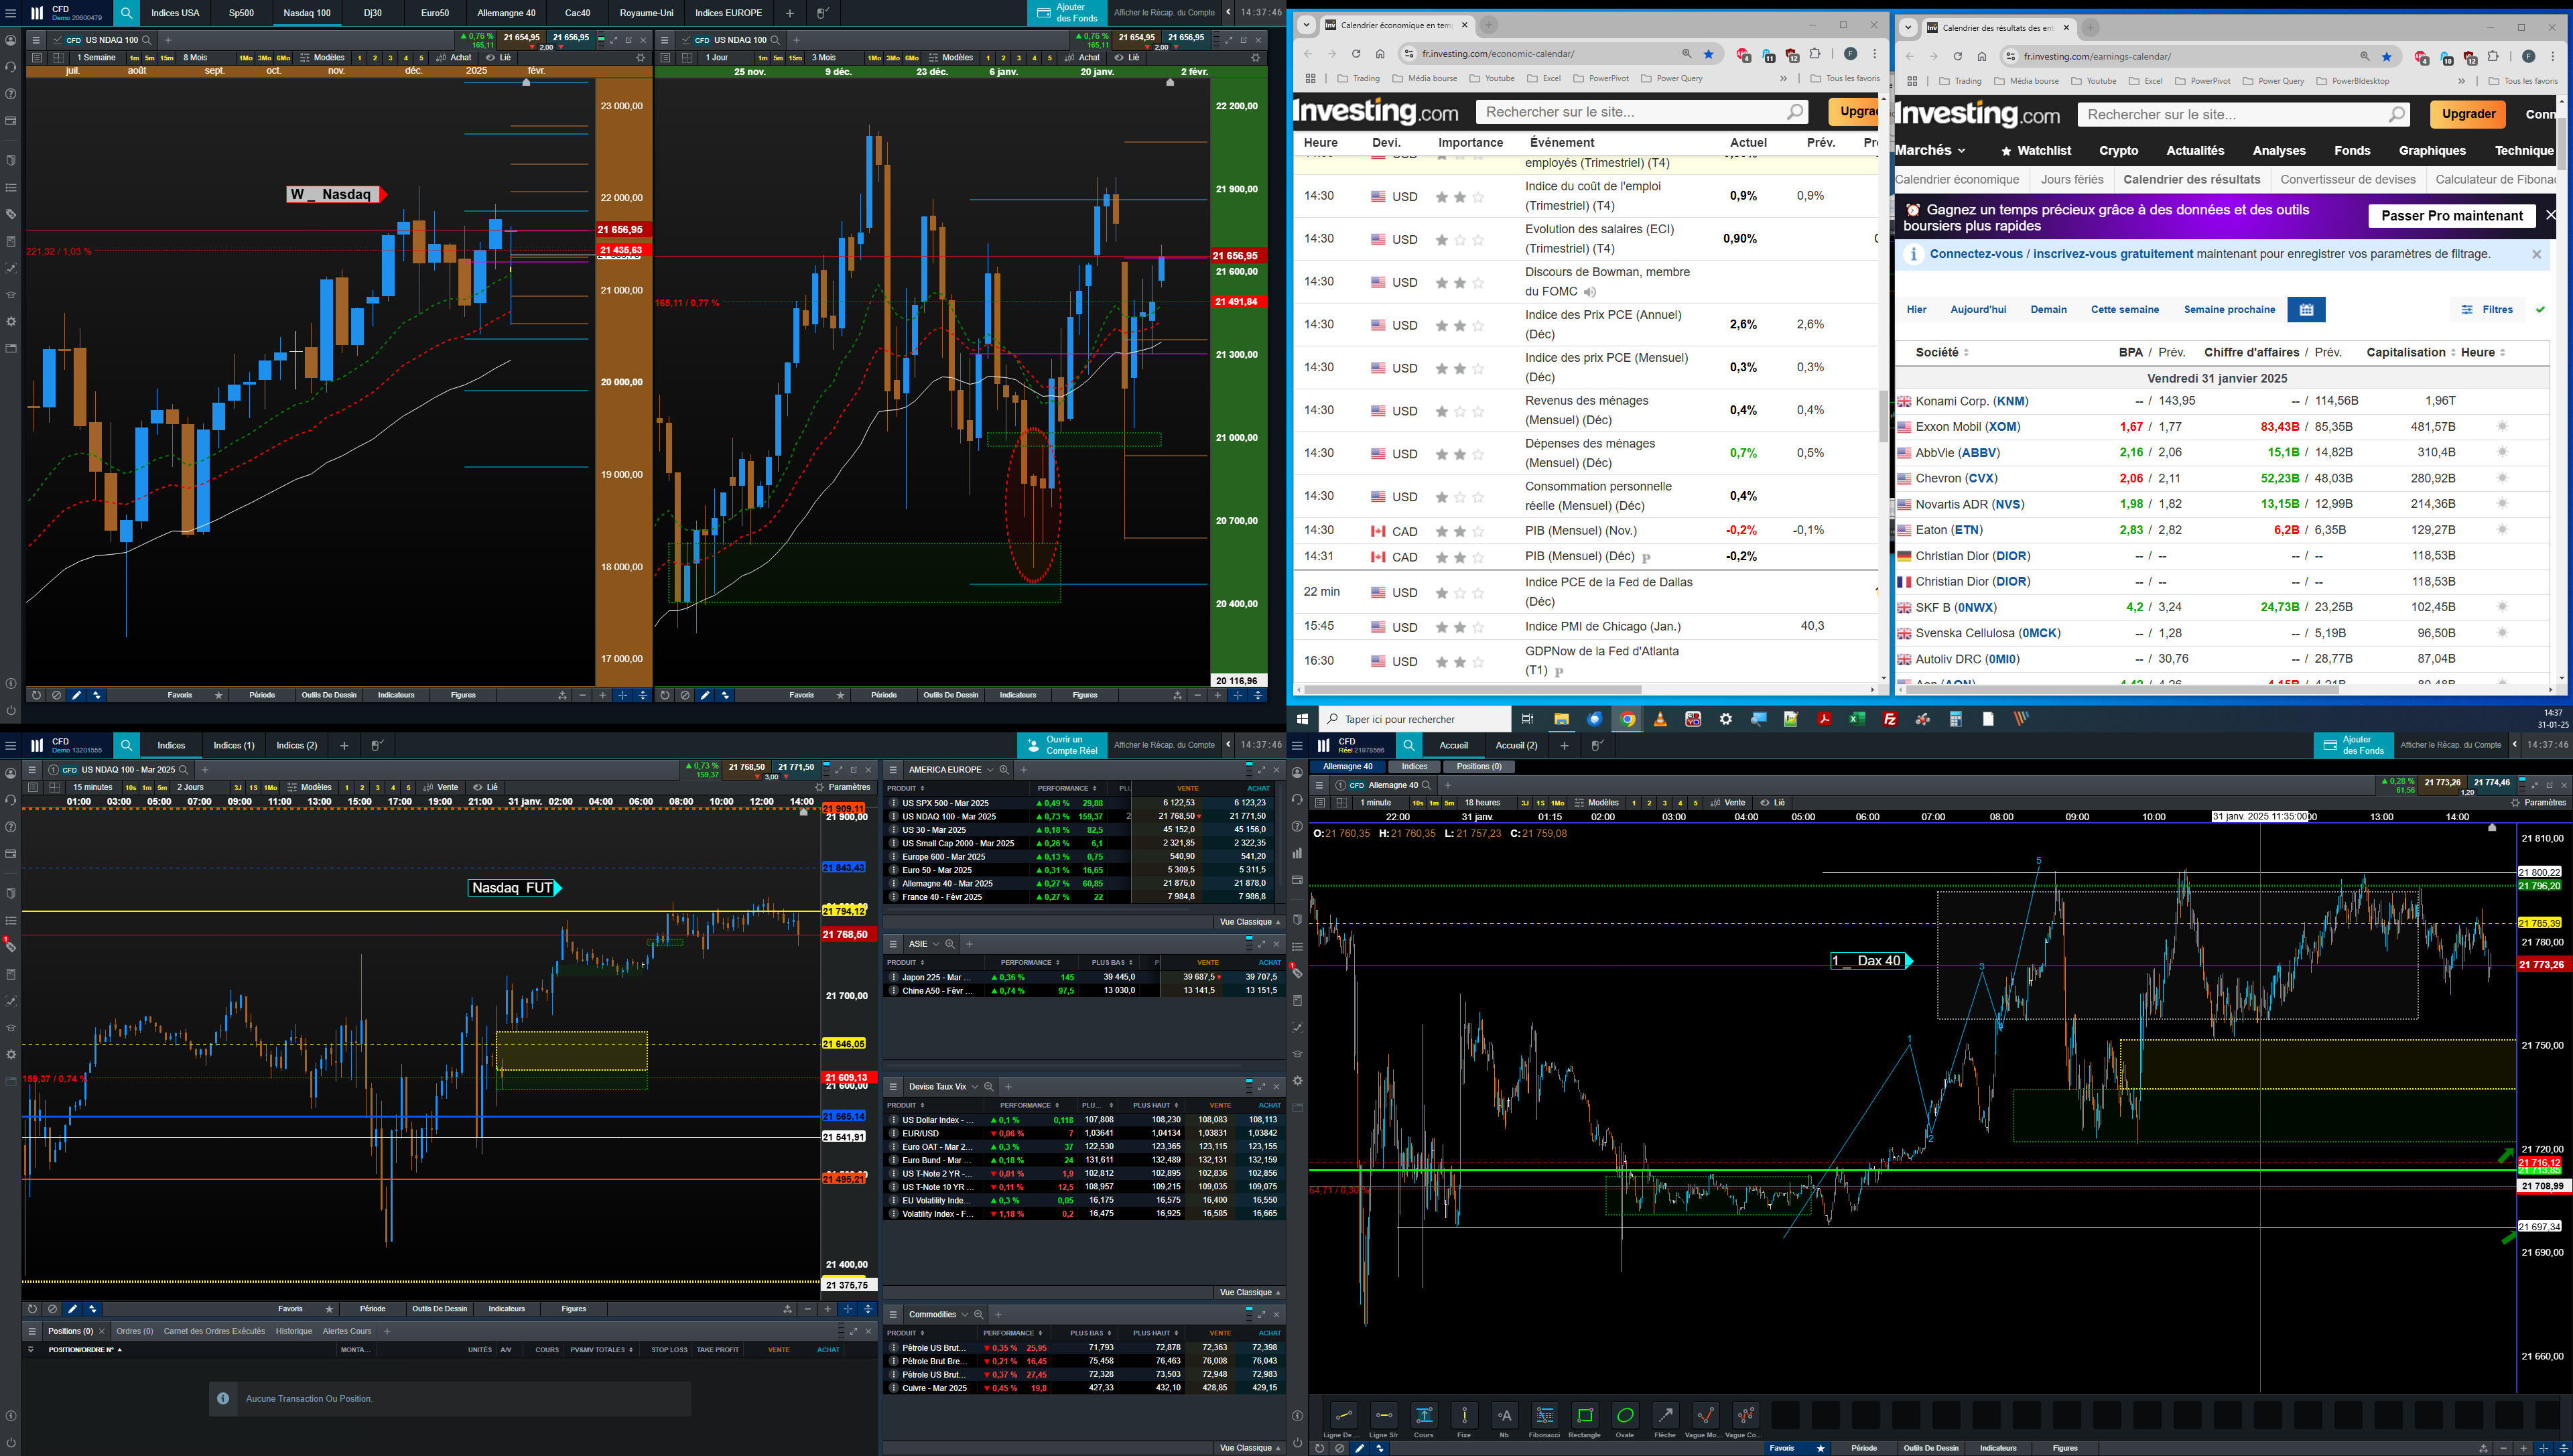
Task: Choose the Flèche arrow tool
Action: tap(1665, 1415)
